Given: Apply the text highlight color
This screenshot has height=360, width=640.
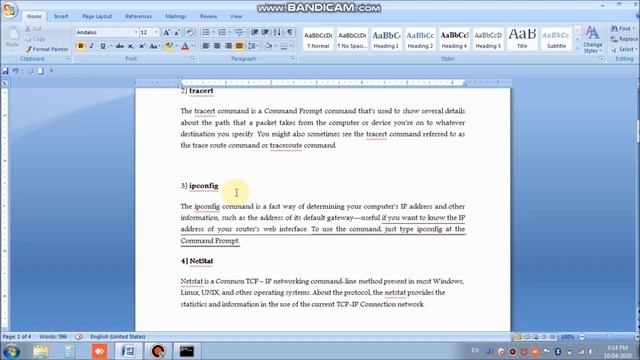Looking at the screenshot, I should 168,46.
